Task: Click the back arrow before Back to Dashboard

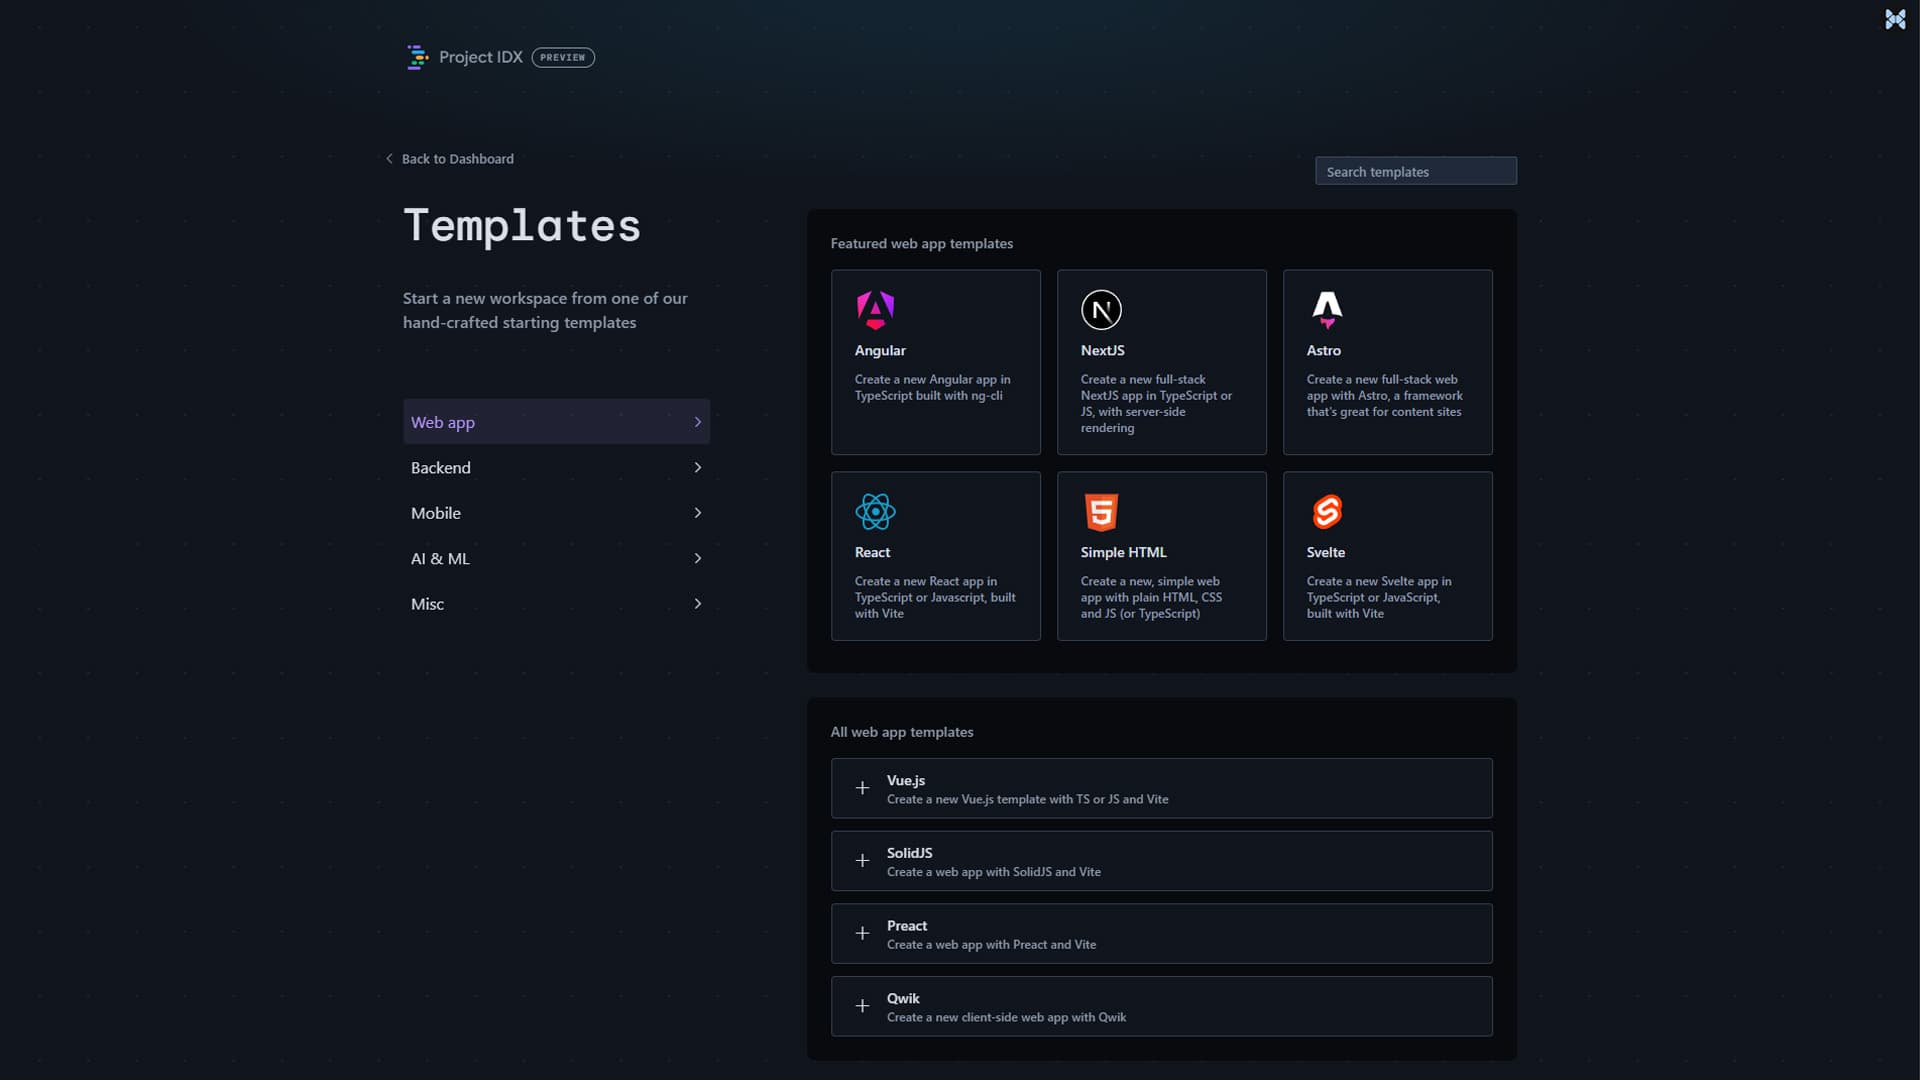Action: (x=389, y=159)
